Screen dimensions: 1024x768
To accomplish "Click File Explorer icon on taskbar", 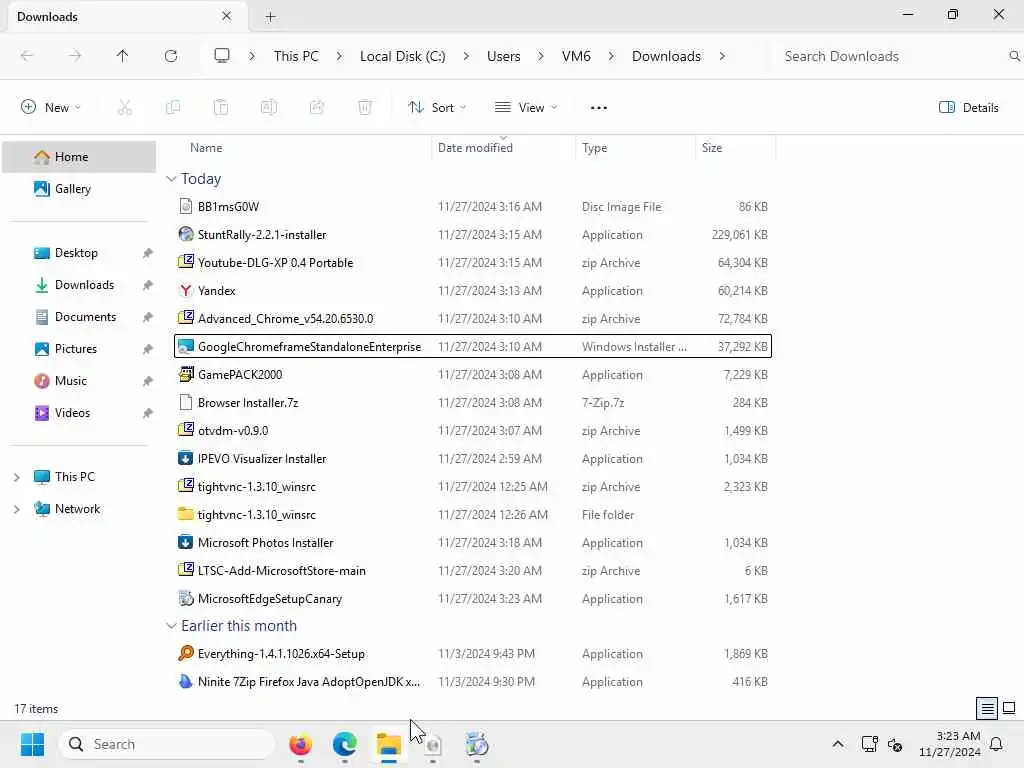I will tap(389, 744).
